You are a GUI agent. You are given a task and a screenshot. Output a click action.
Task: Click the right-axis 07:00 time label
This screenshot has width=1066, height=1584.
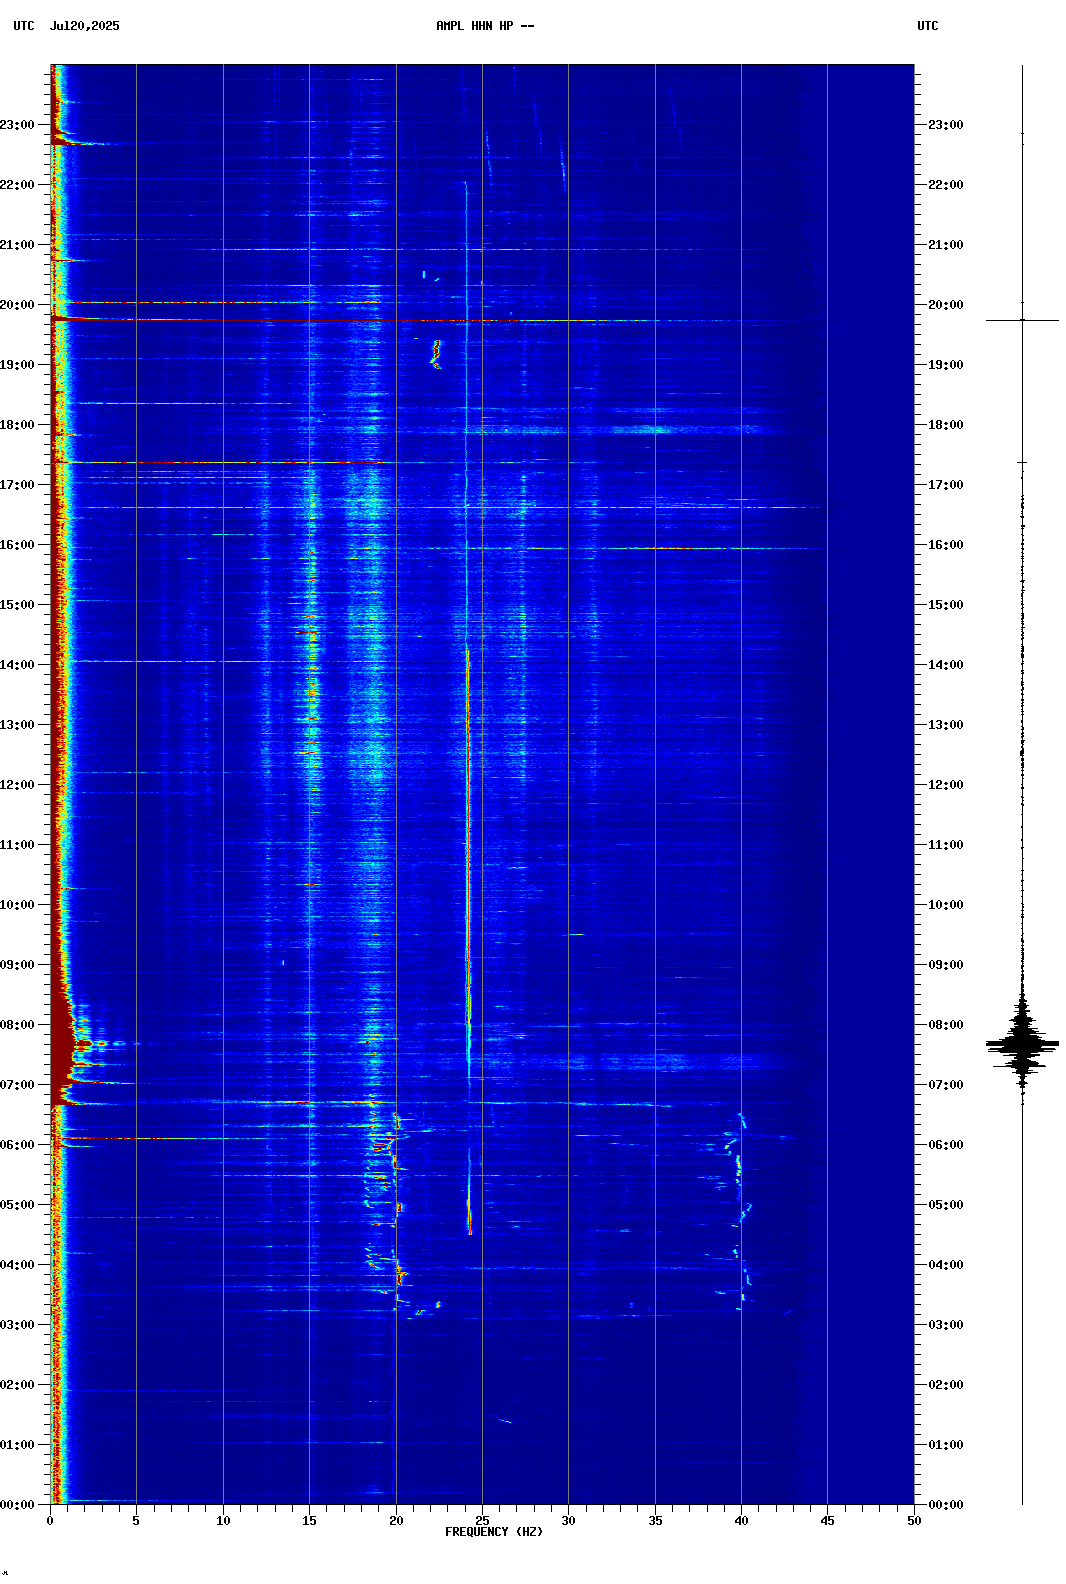[x=946, y=1085]
